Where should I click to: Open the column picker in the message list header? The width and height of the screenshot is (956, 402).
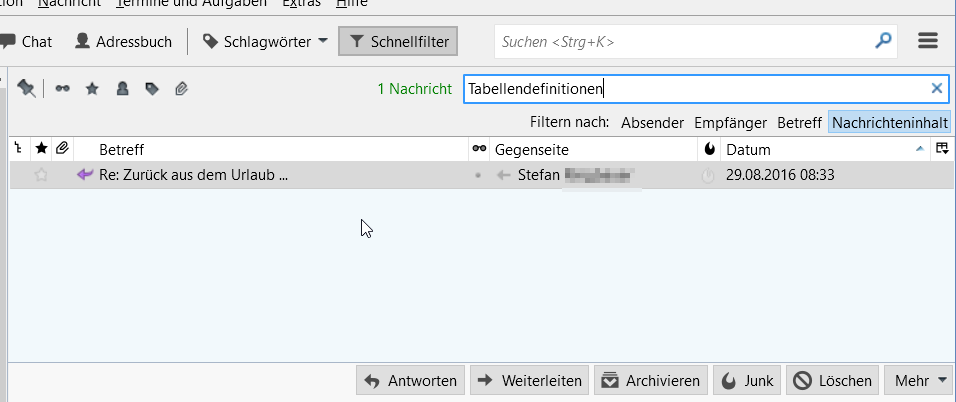coord(941,149)
